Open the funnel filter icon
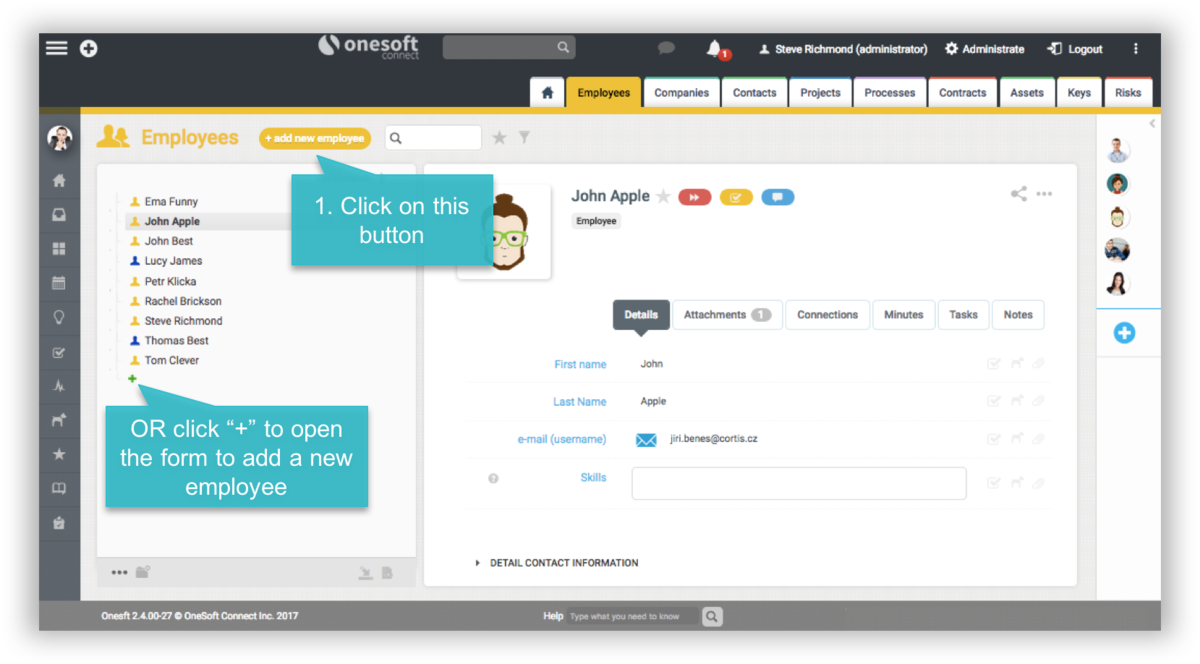 click(524, 138)
